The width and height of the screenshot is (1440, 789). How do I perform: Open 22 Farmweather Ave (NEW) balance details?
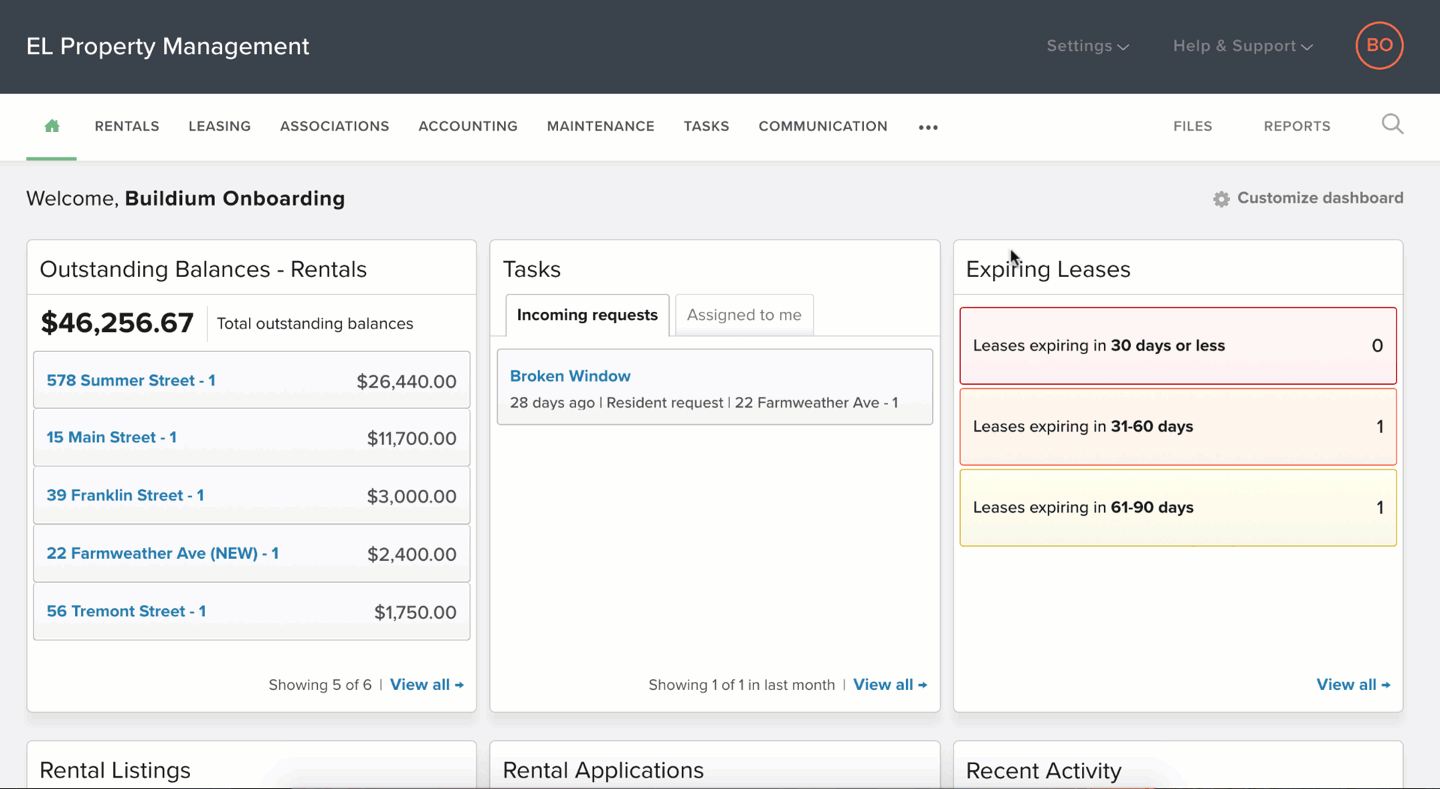163,553
